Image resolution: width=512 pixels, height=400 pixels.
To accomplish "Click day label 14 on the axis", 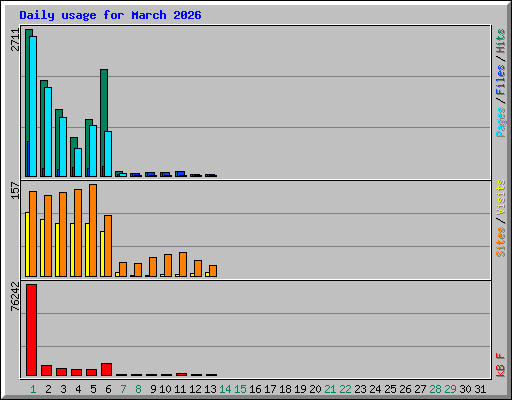I will click(225, 389).
